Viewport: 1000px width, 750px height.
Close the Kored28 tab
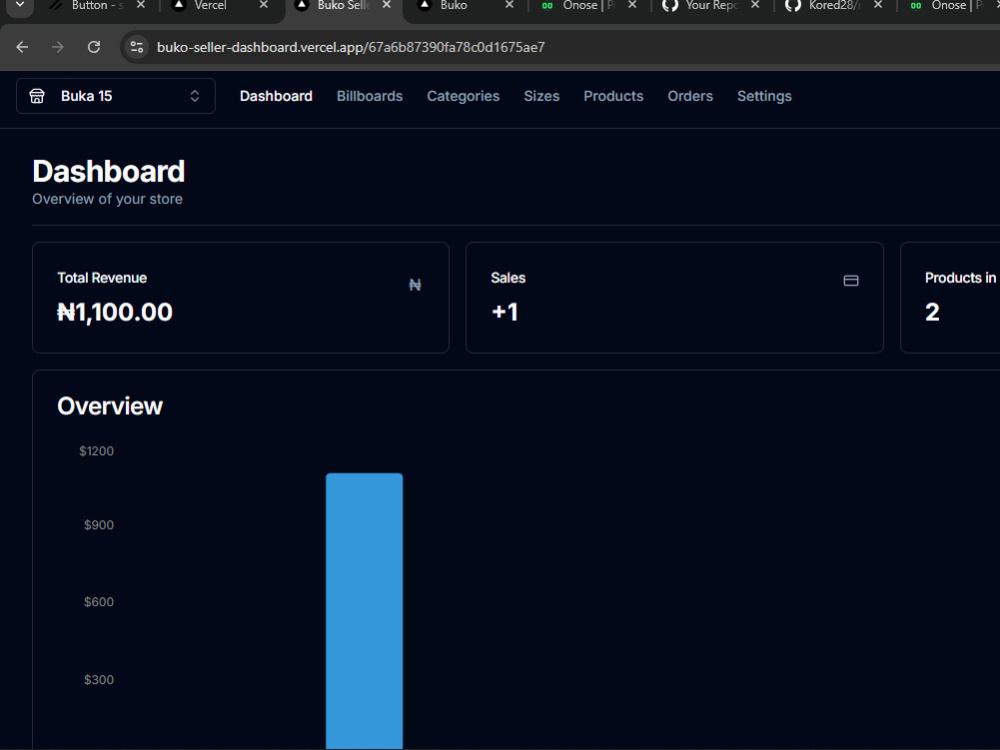pyautogui.click(x=878, y=4)
